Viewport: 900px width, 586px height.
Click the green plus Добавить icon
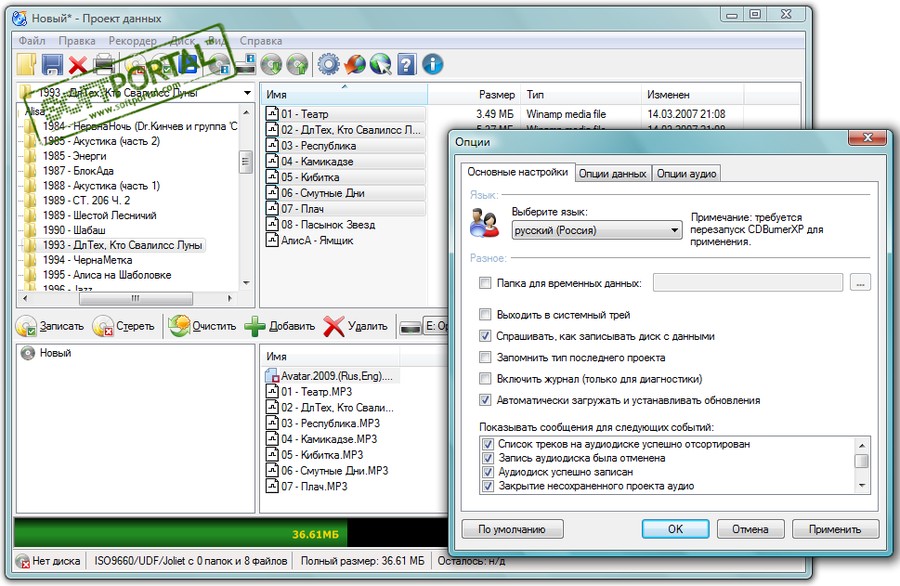254,326
